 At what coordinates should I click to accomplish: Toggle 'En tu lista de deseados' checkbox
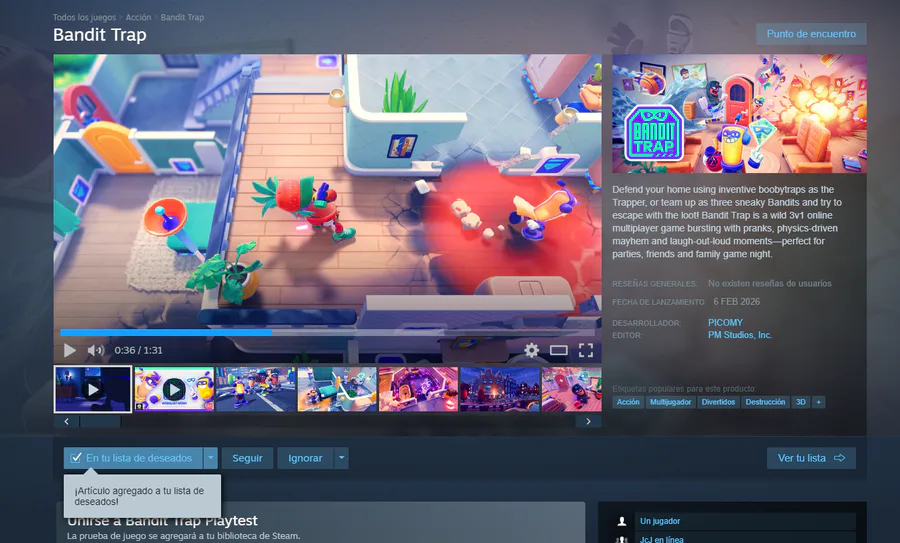[76, 458]
